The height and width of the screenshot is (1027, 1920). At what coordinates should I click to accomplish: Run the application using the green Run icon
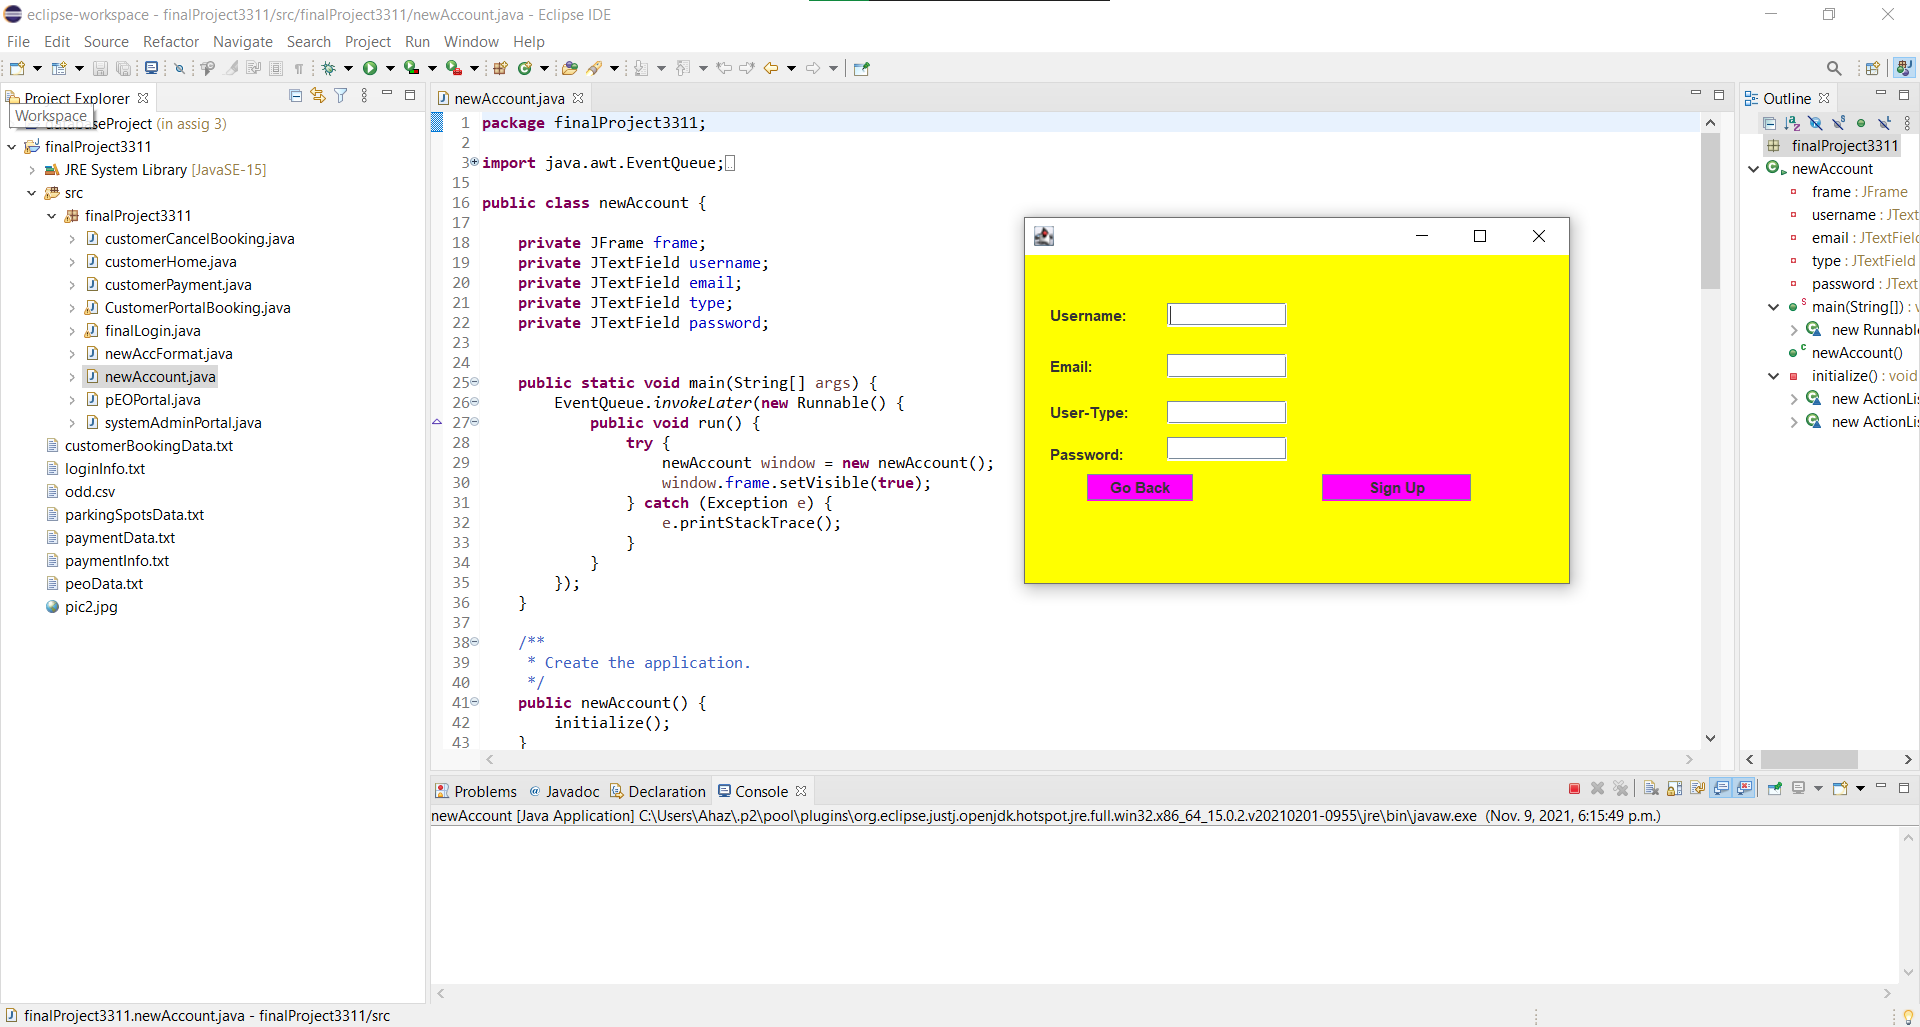[371, 67]
